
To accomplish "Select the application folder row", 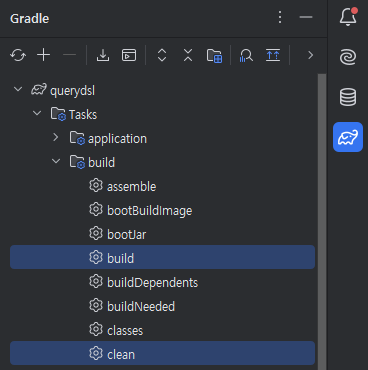I will tap(162, 138).
